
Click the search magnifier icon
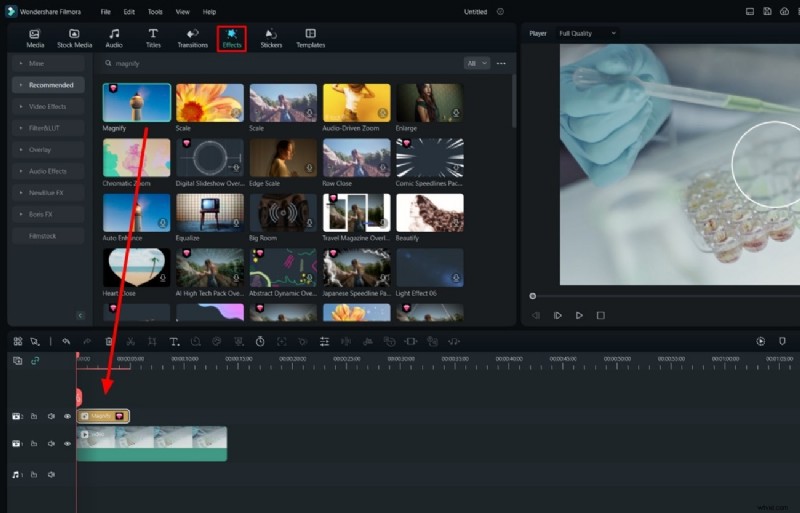[x=108, y=63]
